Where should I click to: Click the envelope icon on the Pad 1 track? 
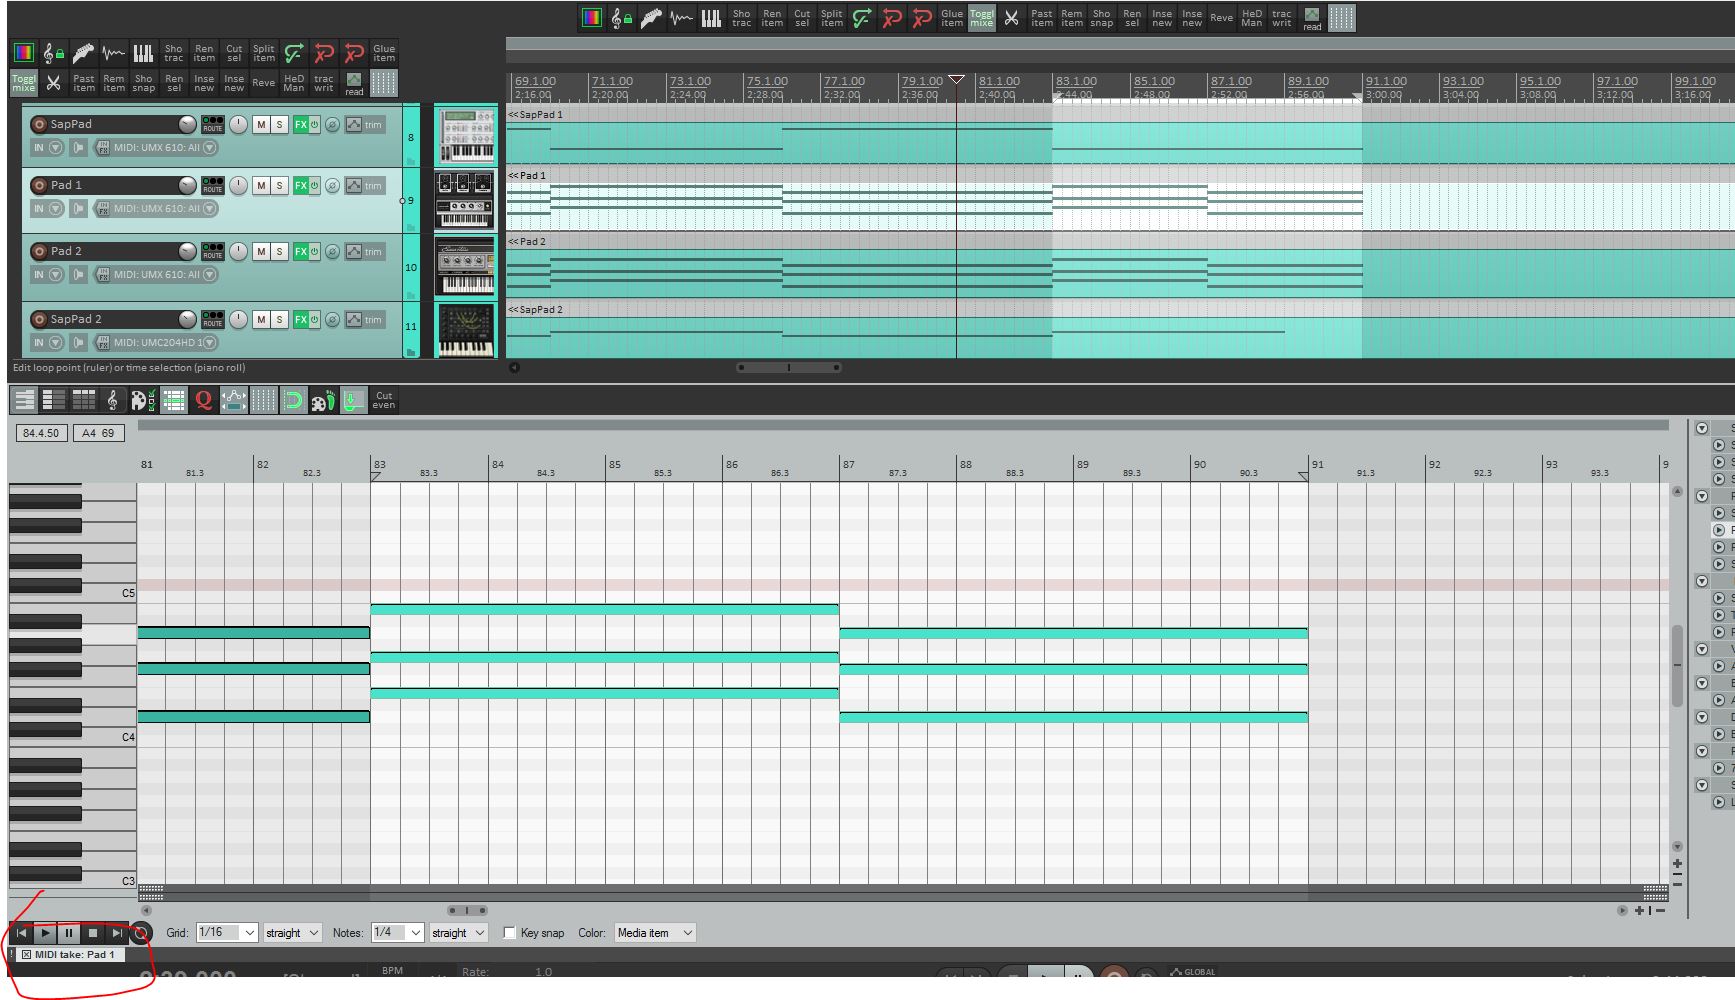click(x=353, y=185)
